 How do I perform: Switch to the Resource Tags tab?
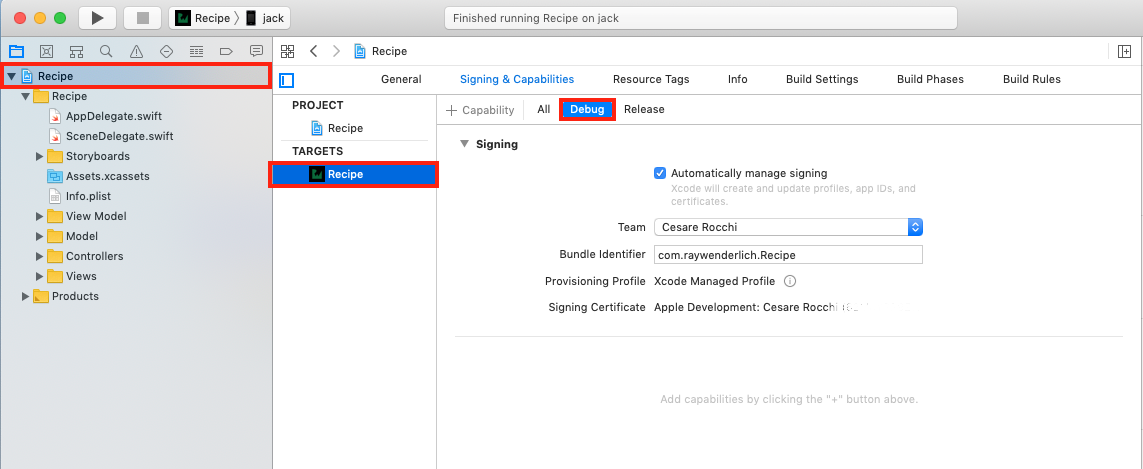click(651, 80)
